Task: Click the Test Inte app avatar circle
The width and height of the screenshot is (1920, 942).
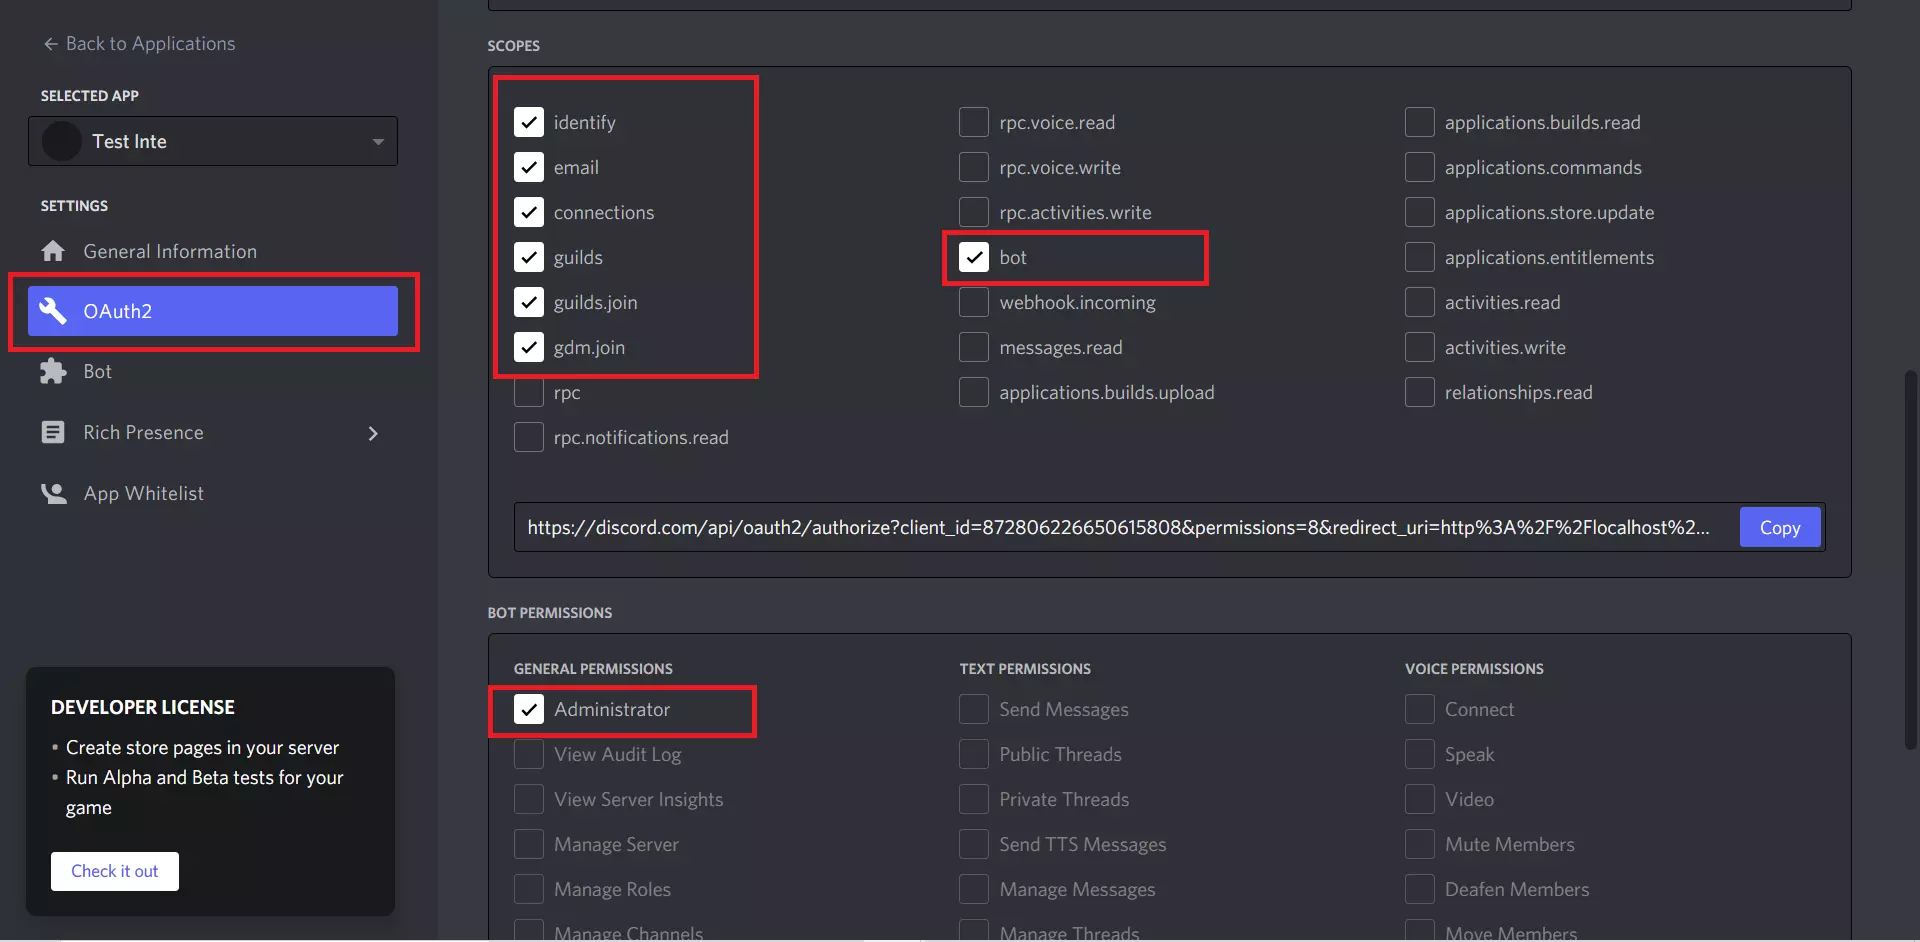Action: click(62, 141)
